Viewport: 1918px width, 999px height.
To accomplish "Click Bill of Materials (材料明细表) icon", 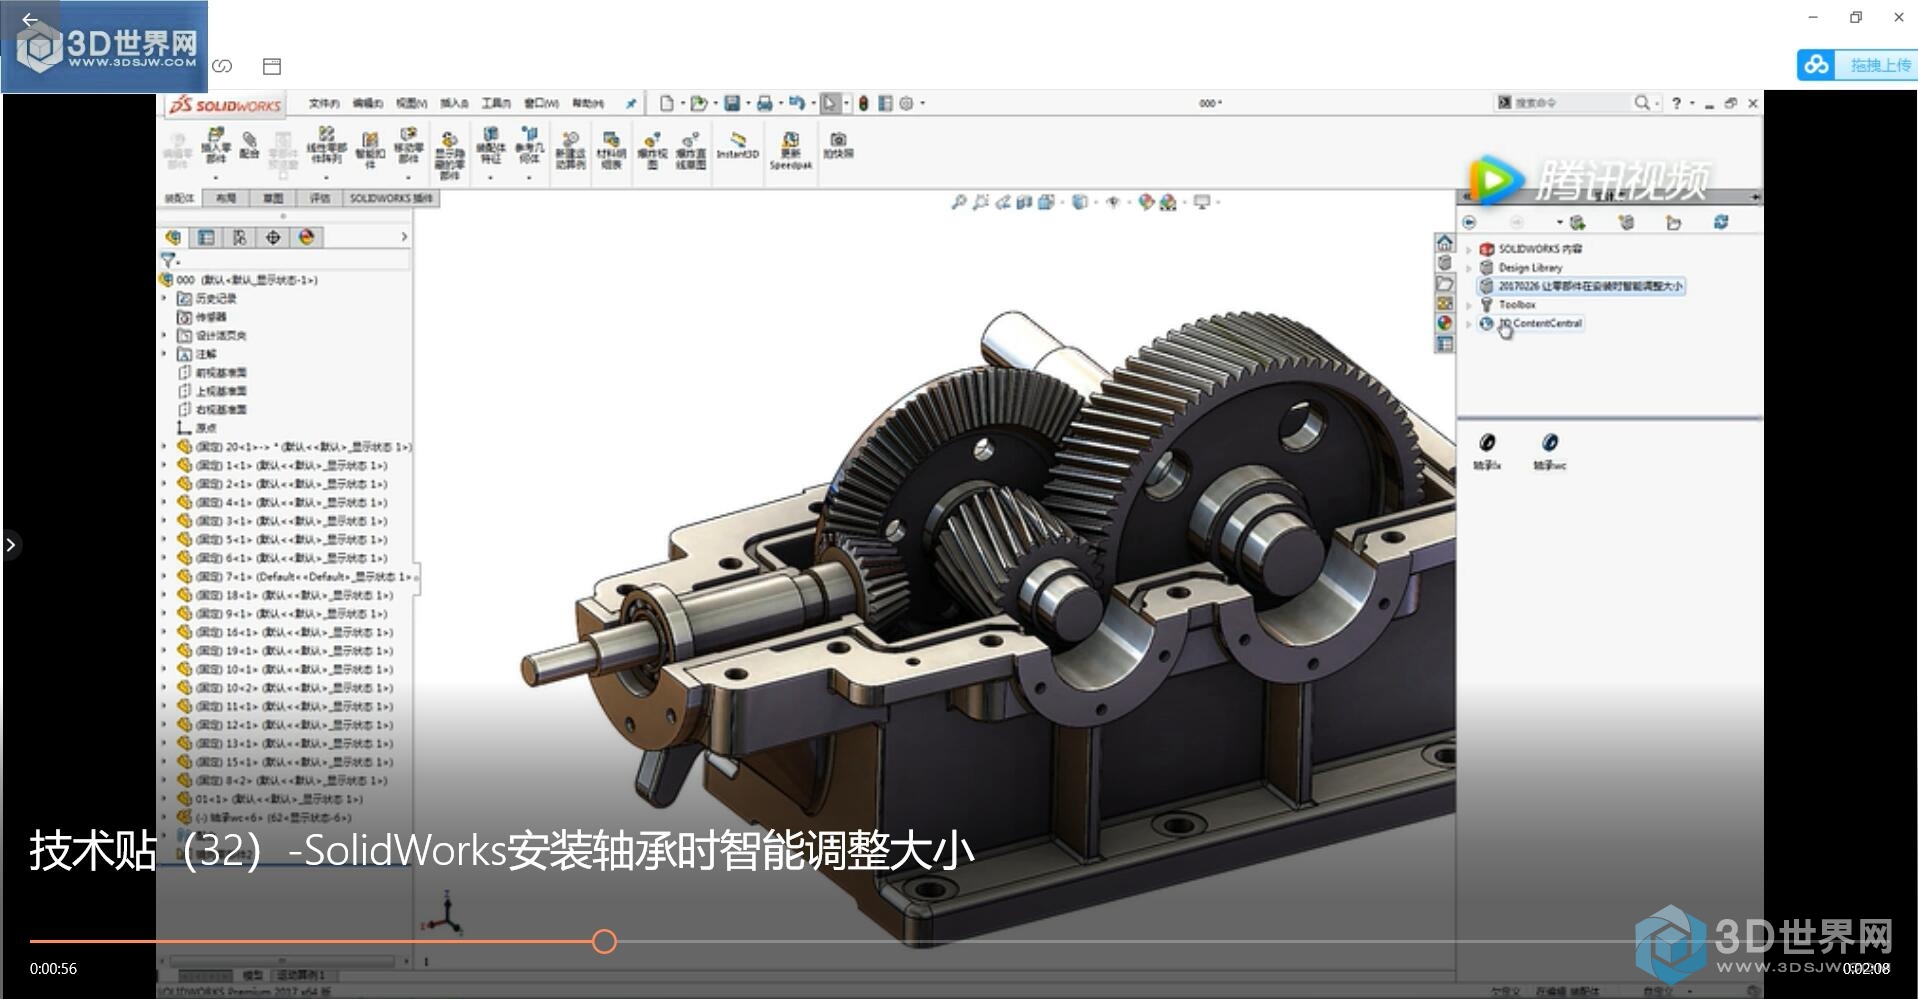I will pyautogui.click(x=611, y=150).
